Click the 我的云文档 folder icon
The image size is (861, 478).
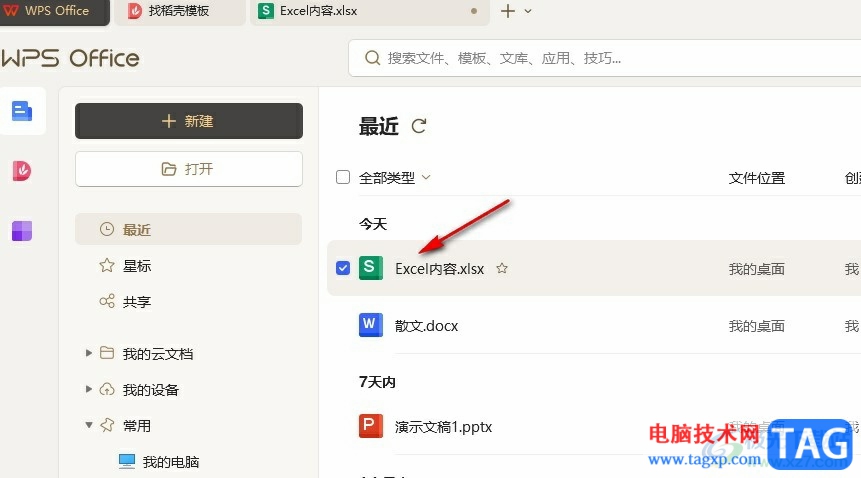point(107,353)
